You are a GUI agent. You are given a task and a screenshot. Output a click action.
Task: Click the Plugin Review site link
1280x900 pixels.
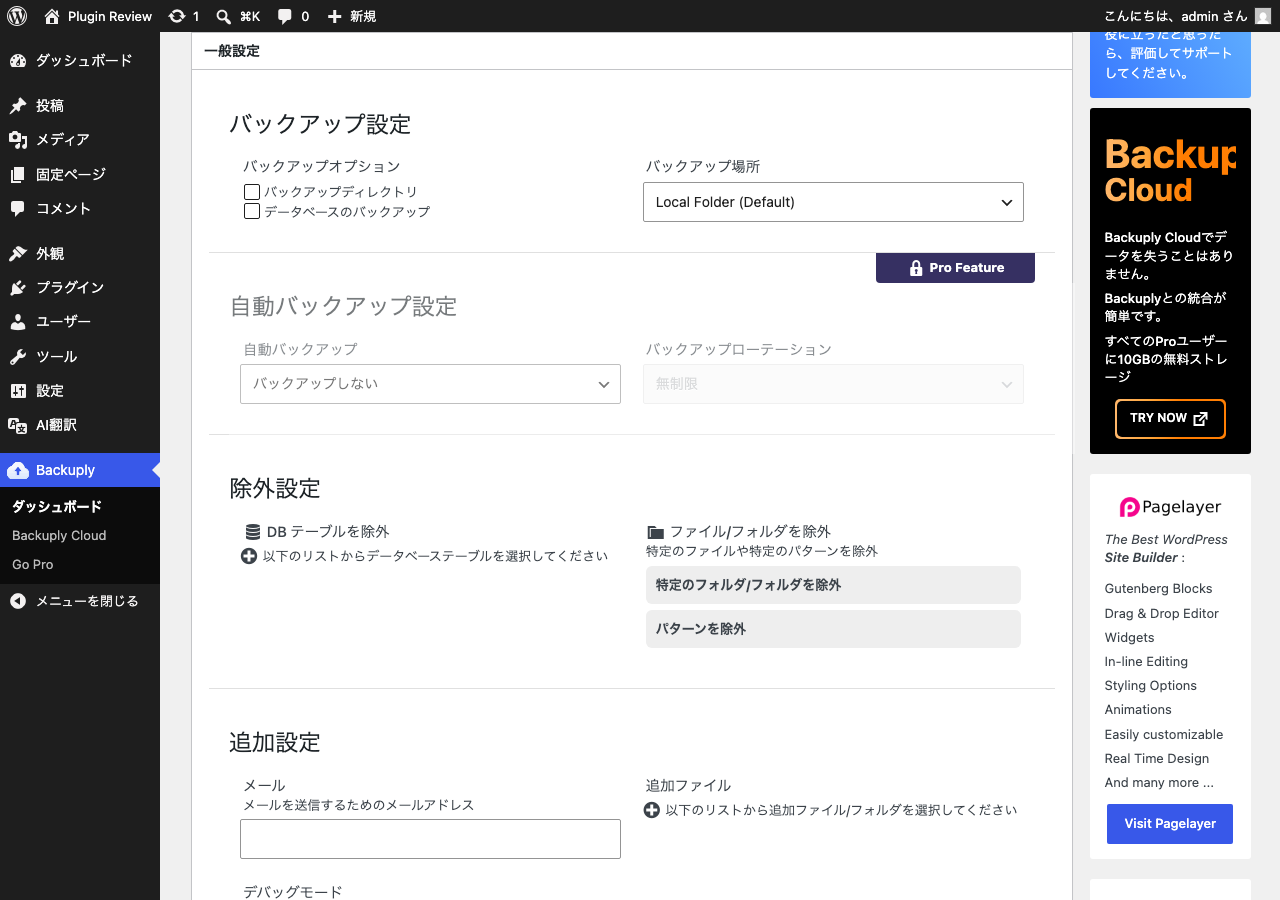pos(98,16)
